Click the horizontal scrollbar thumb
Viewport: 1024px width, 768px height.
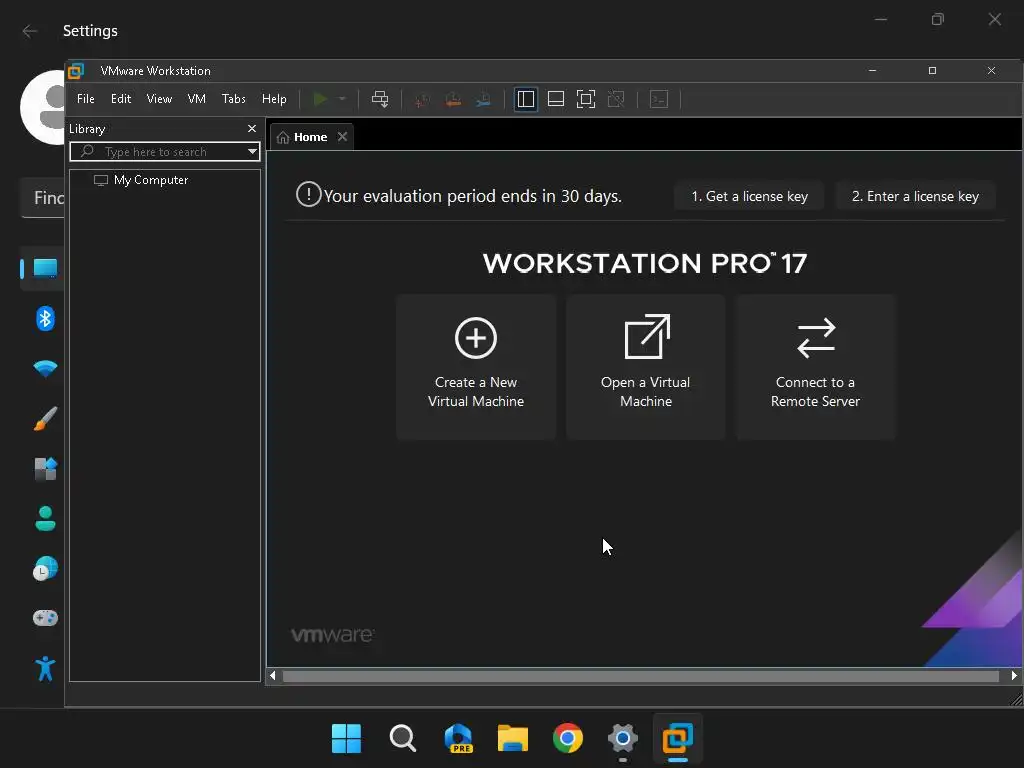pos(641,676)
